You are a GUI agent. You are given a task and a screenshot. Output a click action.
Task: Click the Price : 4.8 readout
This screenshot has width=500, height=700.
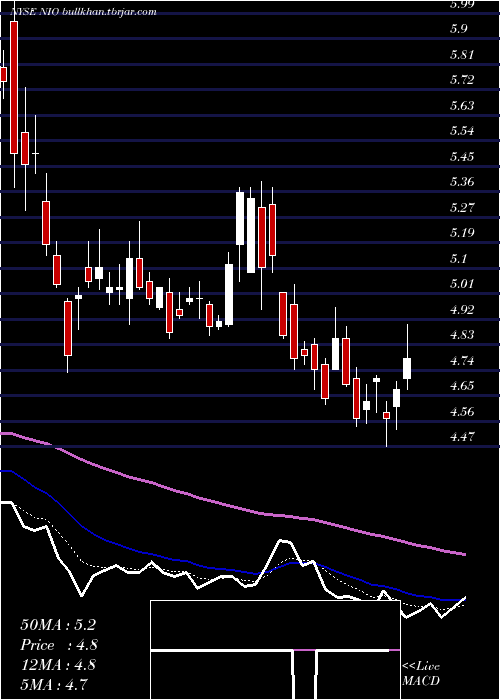coord(59,645)
